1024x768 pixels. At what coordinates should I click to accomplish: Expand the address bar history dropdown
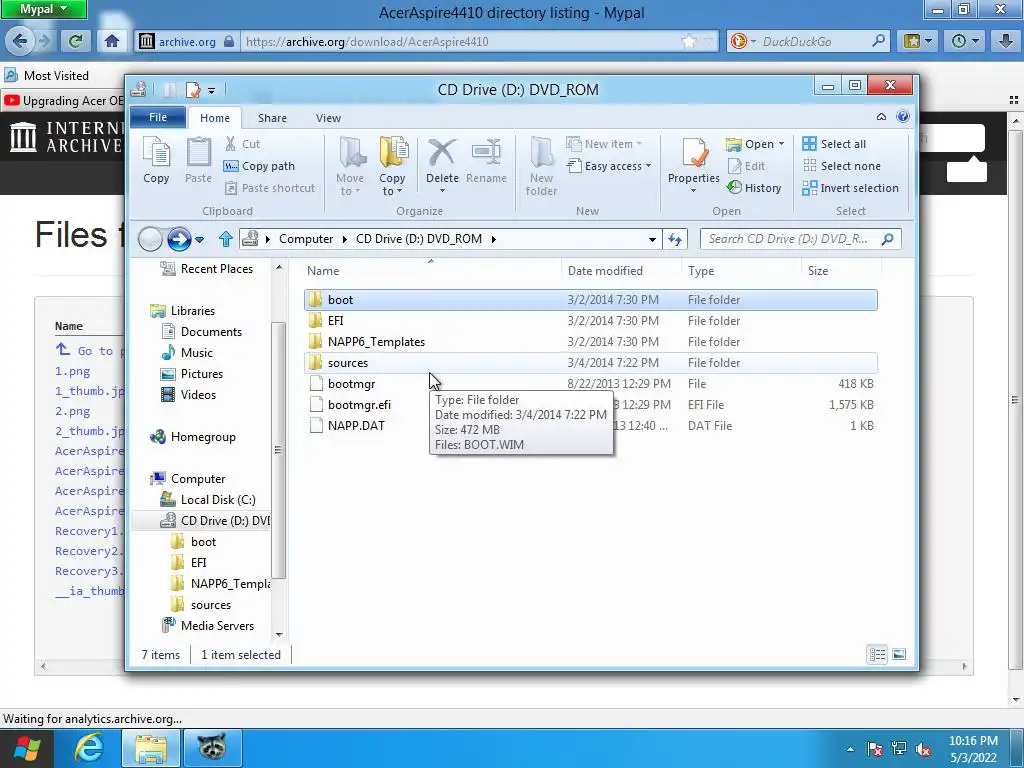(652, 240)
